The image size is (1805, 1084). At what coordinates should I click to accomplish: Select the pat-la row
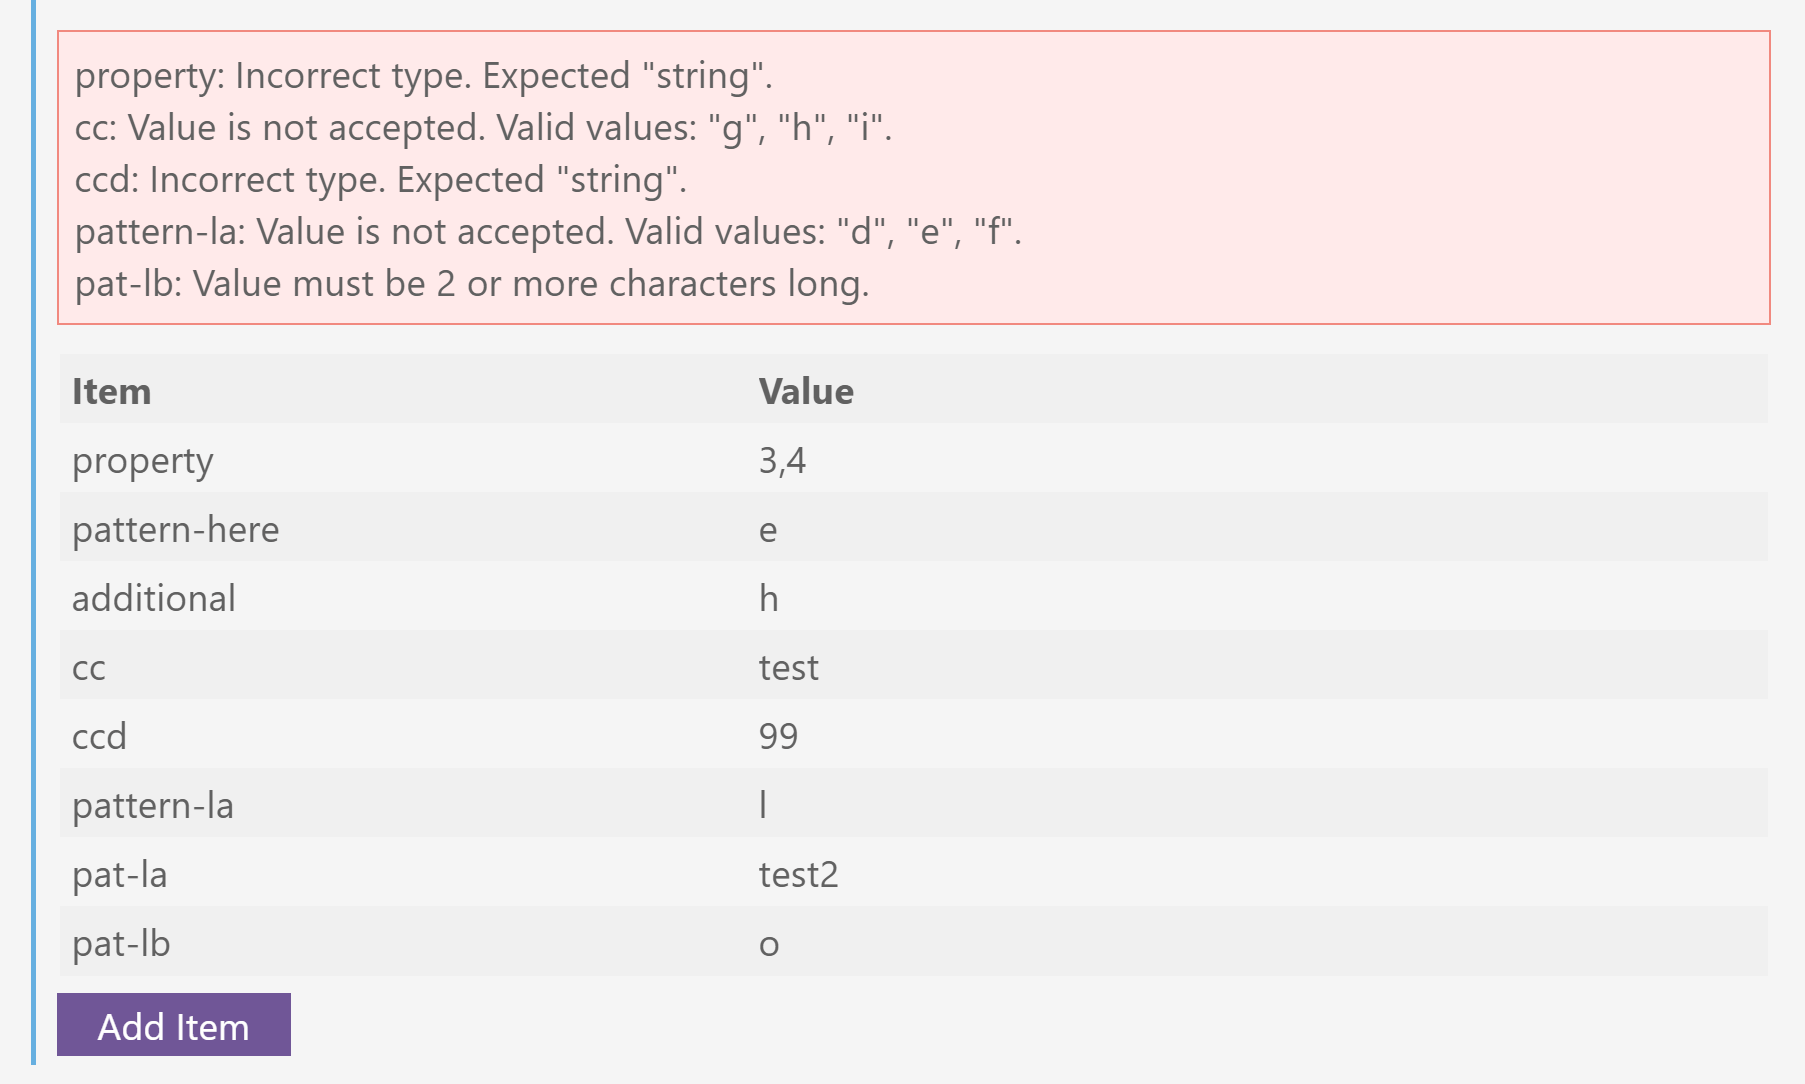(x=119, y=874)
